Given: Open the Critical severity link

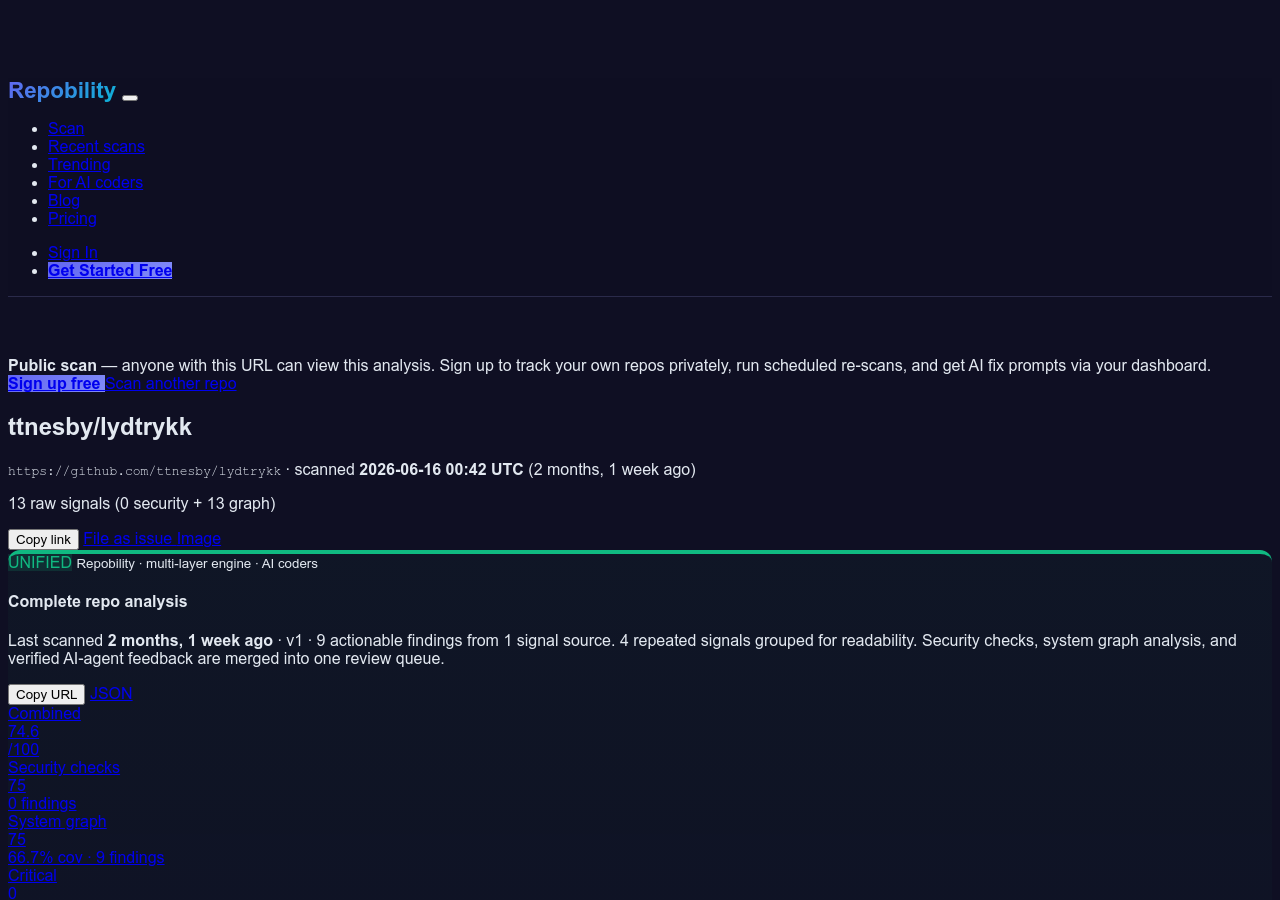Looking at the screenshot, I should (x=32, y=875).
